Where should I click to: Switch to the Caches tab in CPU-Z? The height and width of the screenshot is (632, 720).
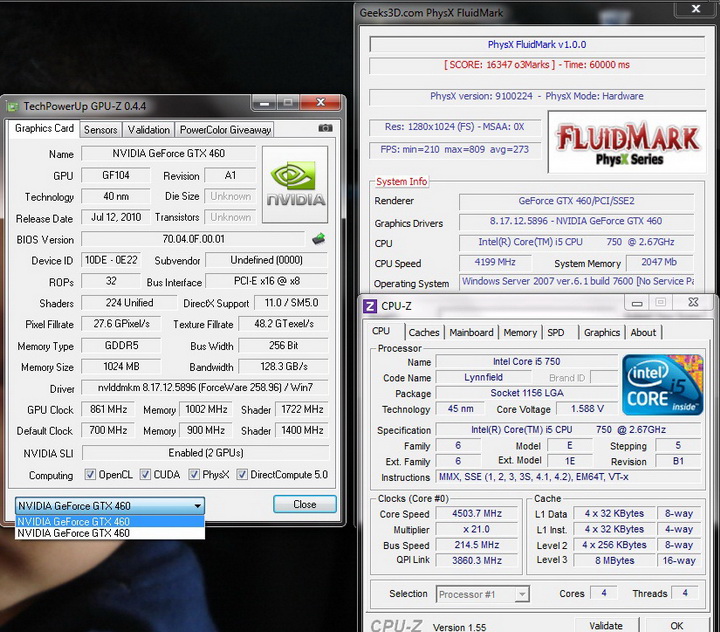(x=424, y=333)
